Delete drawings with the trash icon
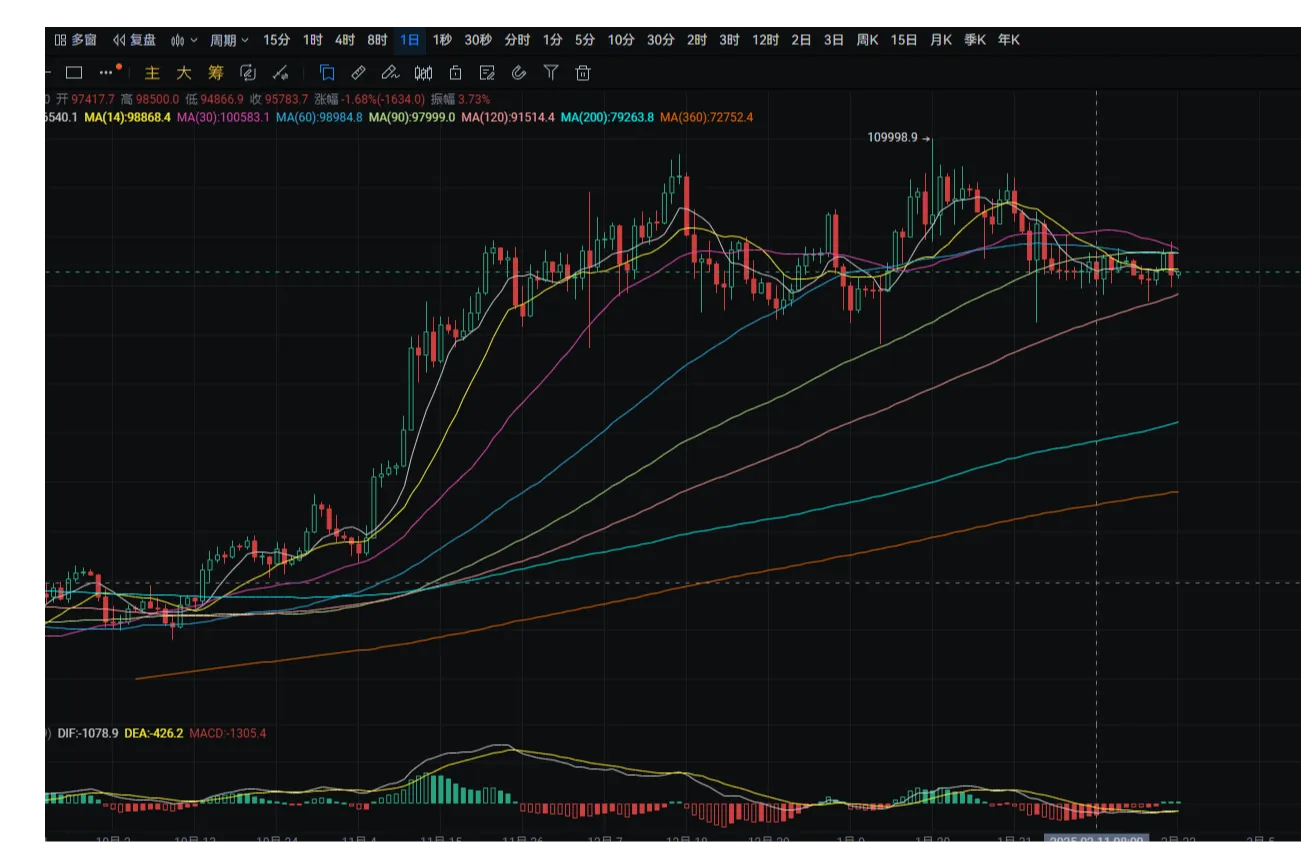This screenshot has width=1301, height=867. pos(583,72)
